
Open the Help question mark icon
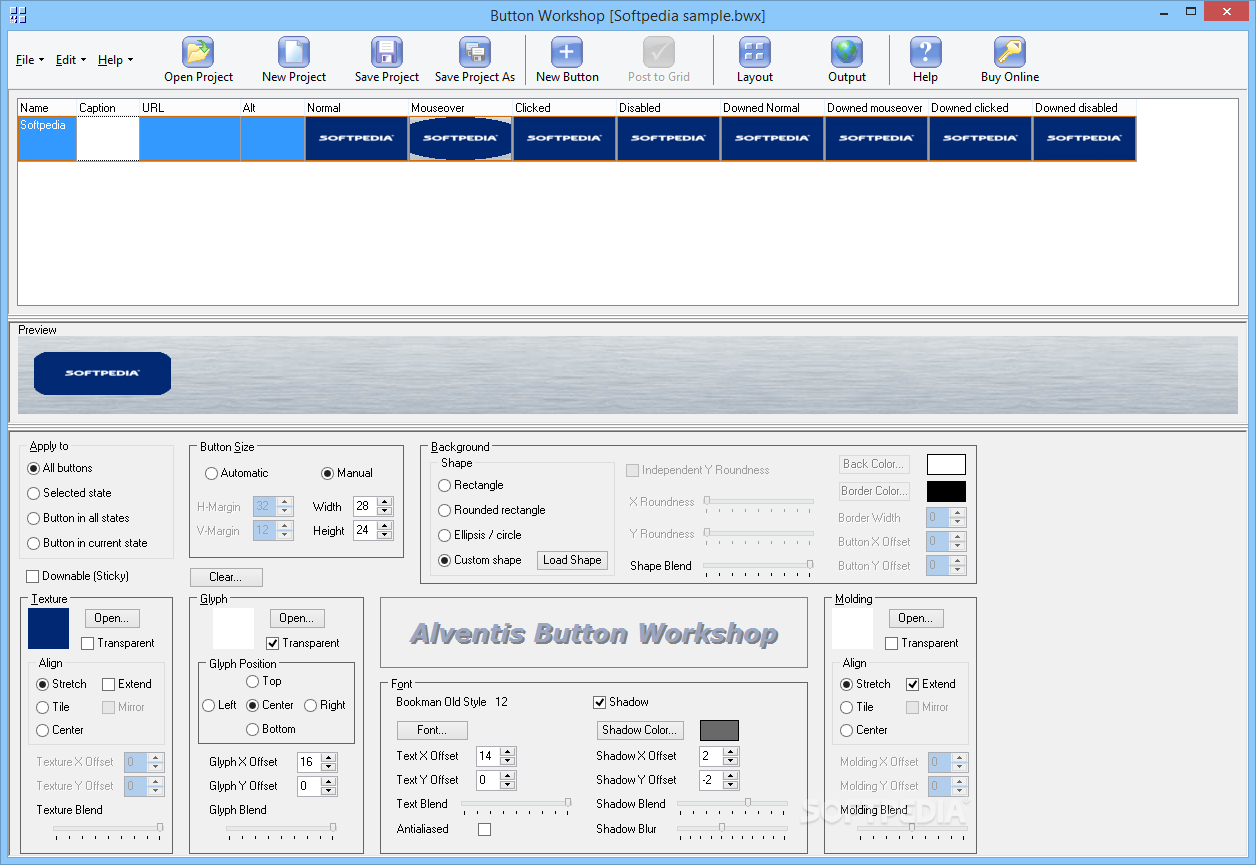pos(926,52)
